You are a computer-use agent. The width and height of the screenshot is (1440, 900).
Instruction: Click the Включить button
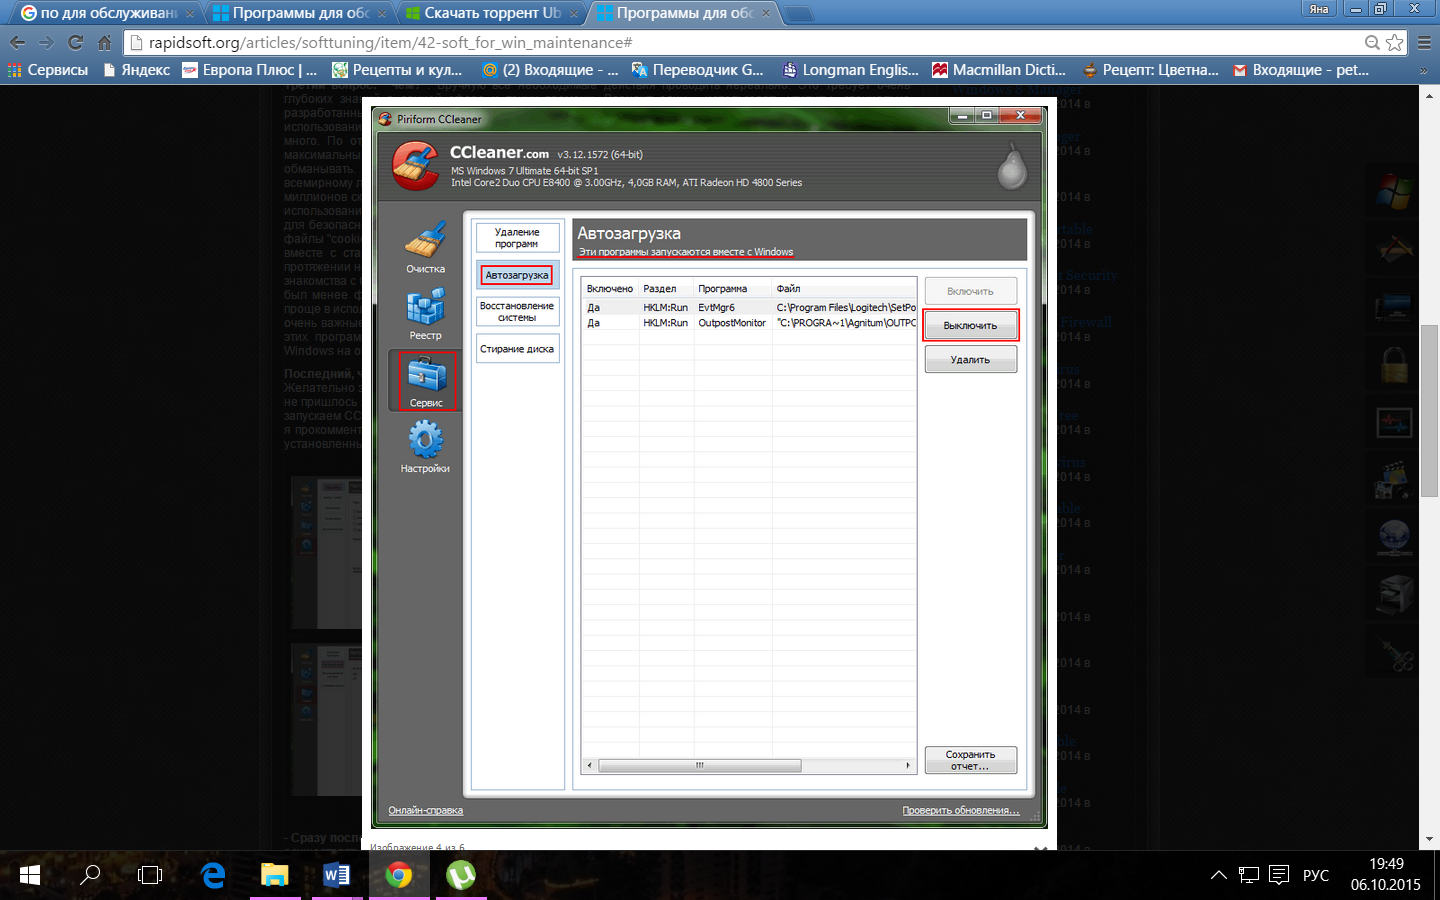coord(970,291)
